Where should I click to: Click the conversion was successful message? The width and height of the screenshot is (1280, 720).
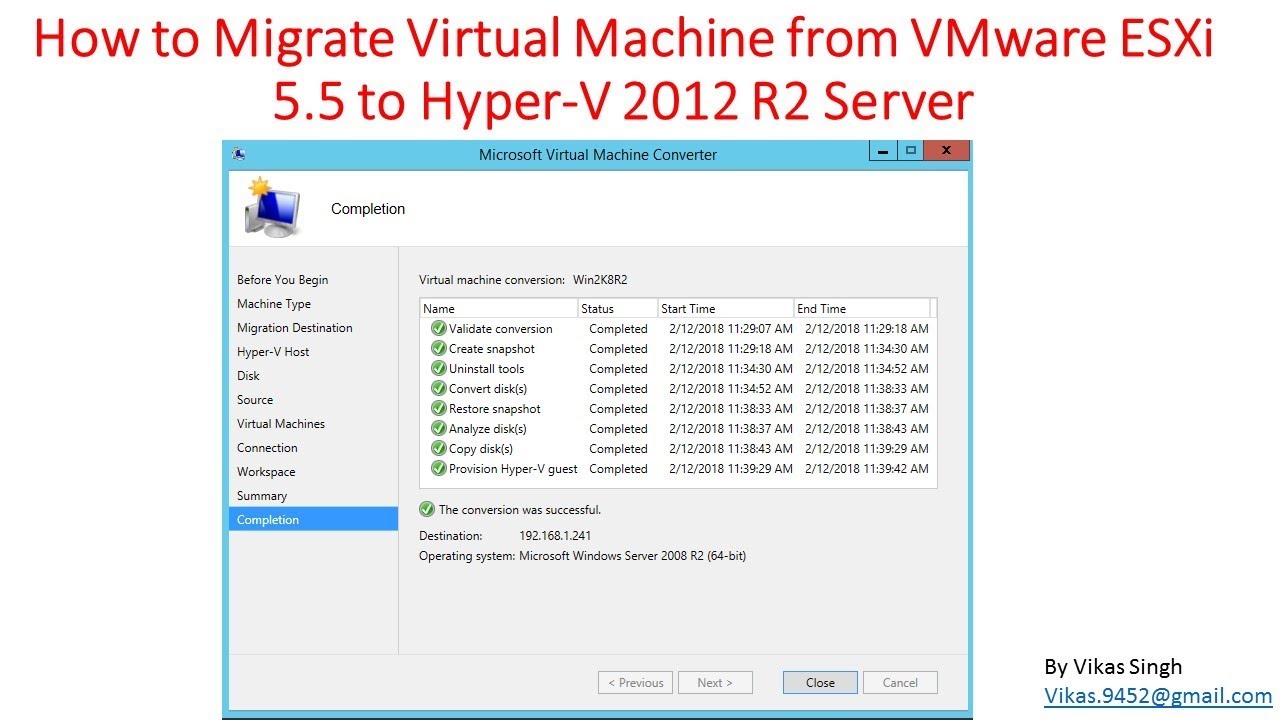click(x=520, y=510)
